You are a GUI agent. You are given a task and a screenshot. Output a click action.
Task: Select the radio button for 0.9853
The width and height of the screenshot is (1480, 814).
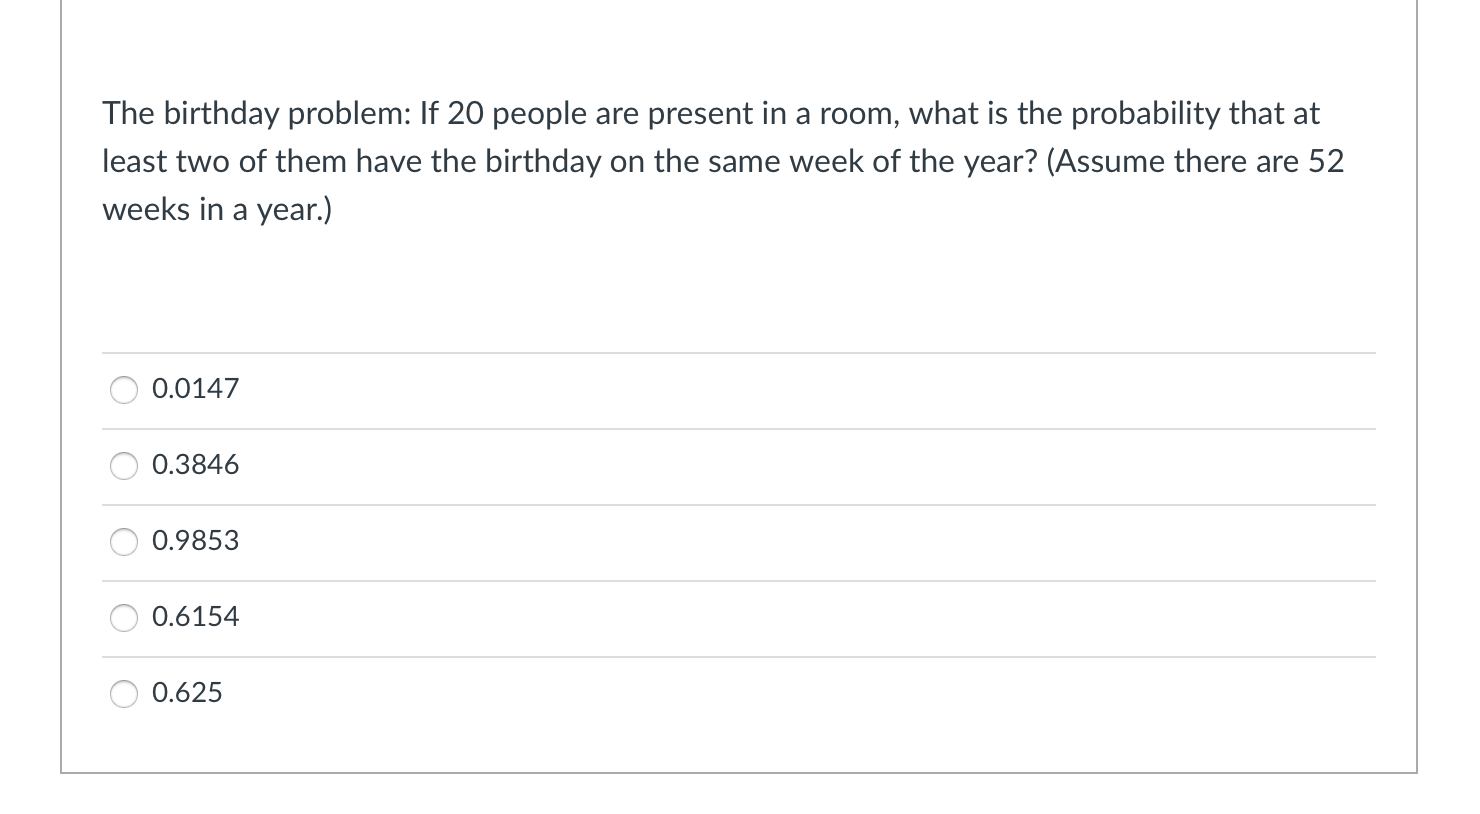123,541
